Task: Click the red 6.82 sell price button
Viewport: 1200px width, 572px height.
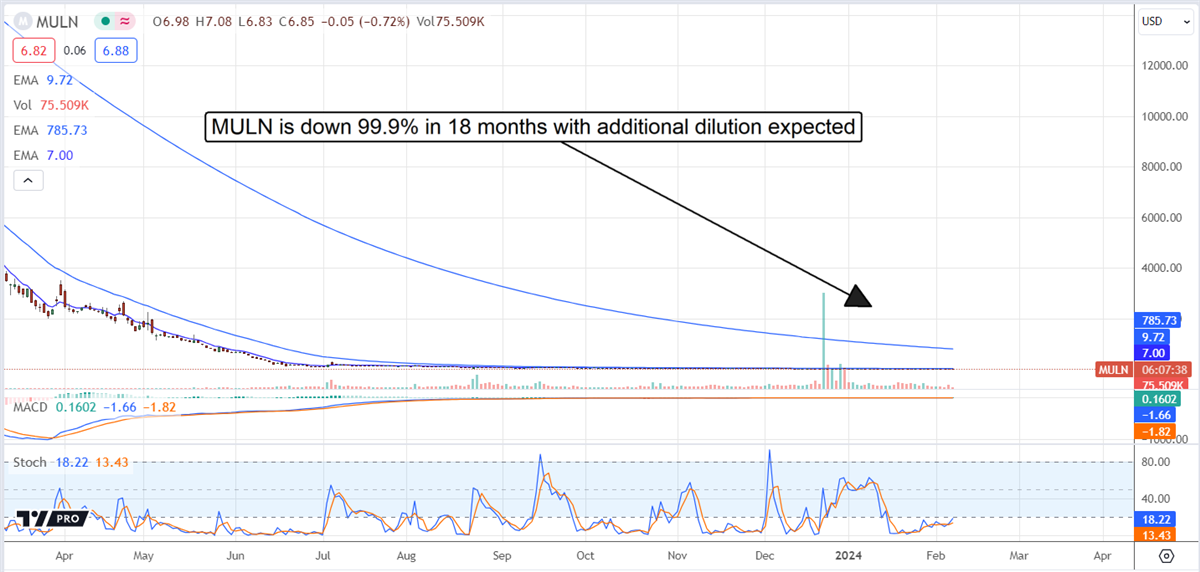Action: (x=33, y=50)
